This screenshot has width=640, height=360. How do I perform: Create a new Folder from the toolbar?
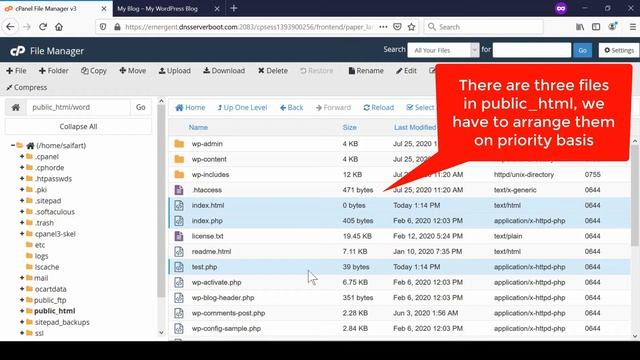pyautogui.click(x=53, y=71)
